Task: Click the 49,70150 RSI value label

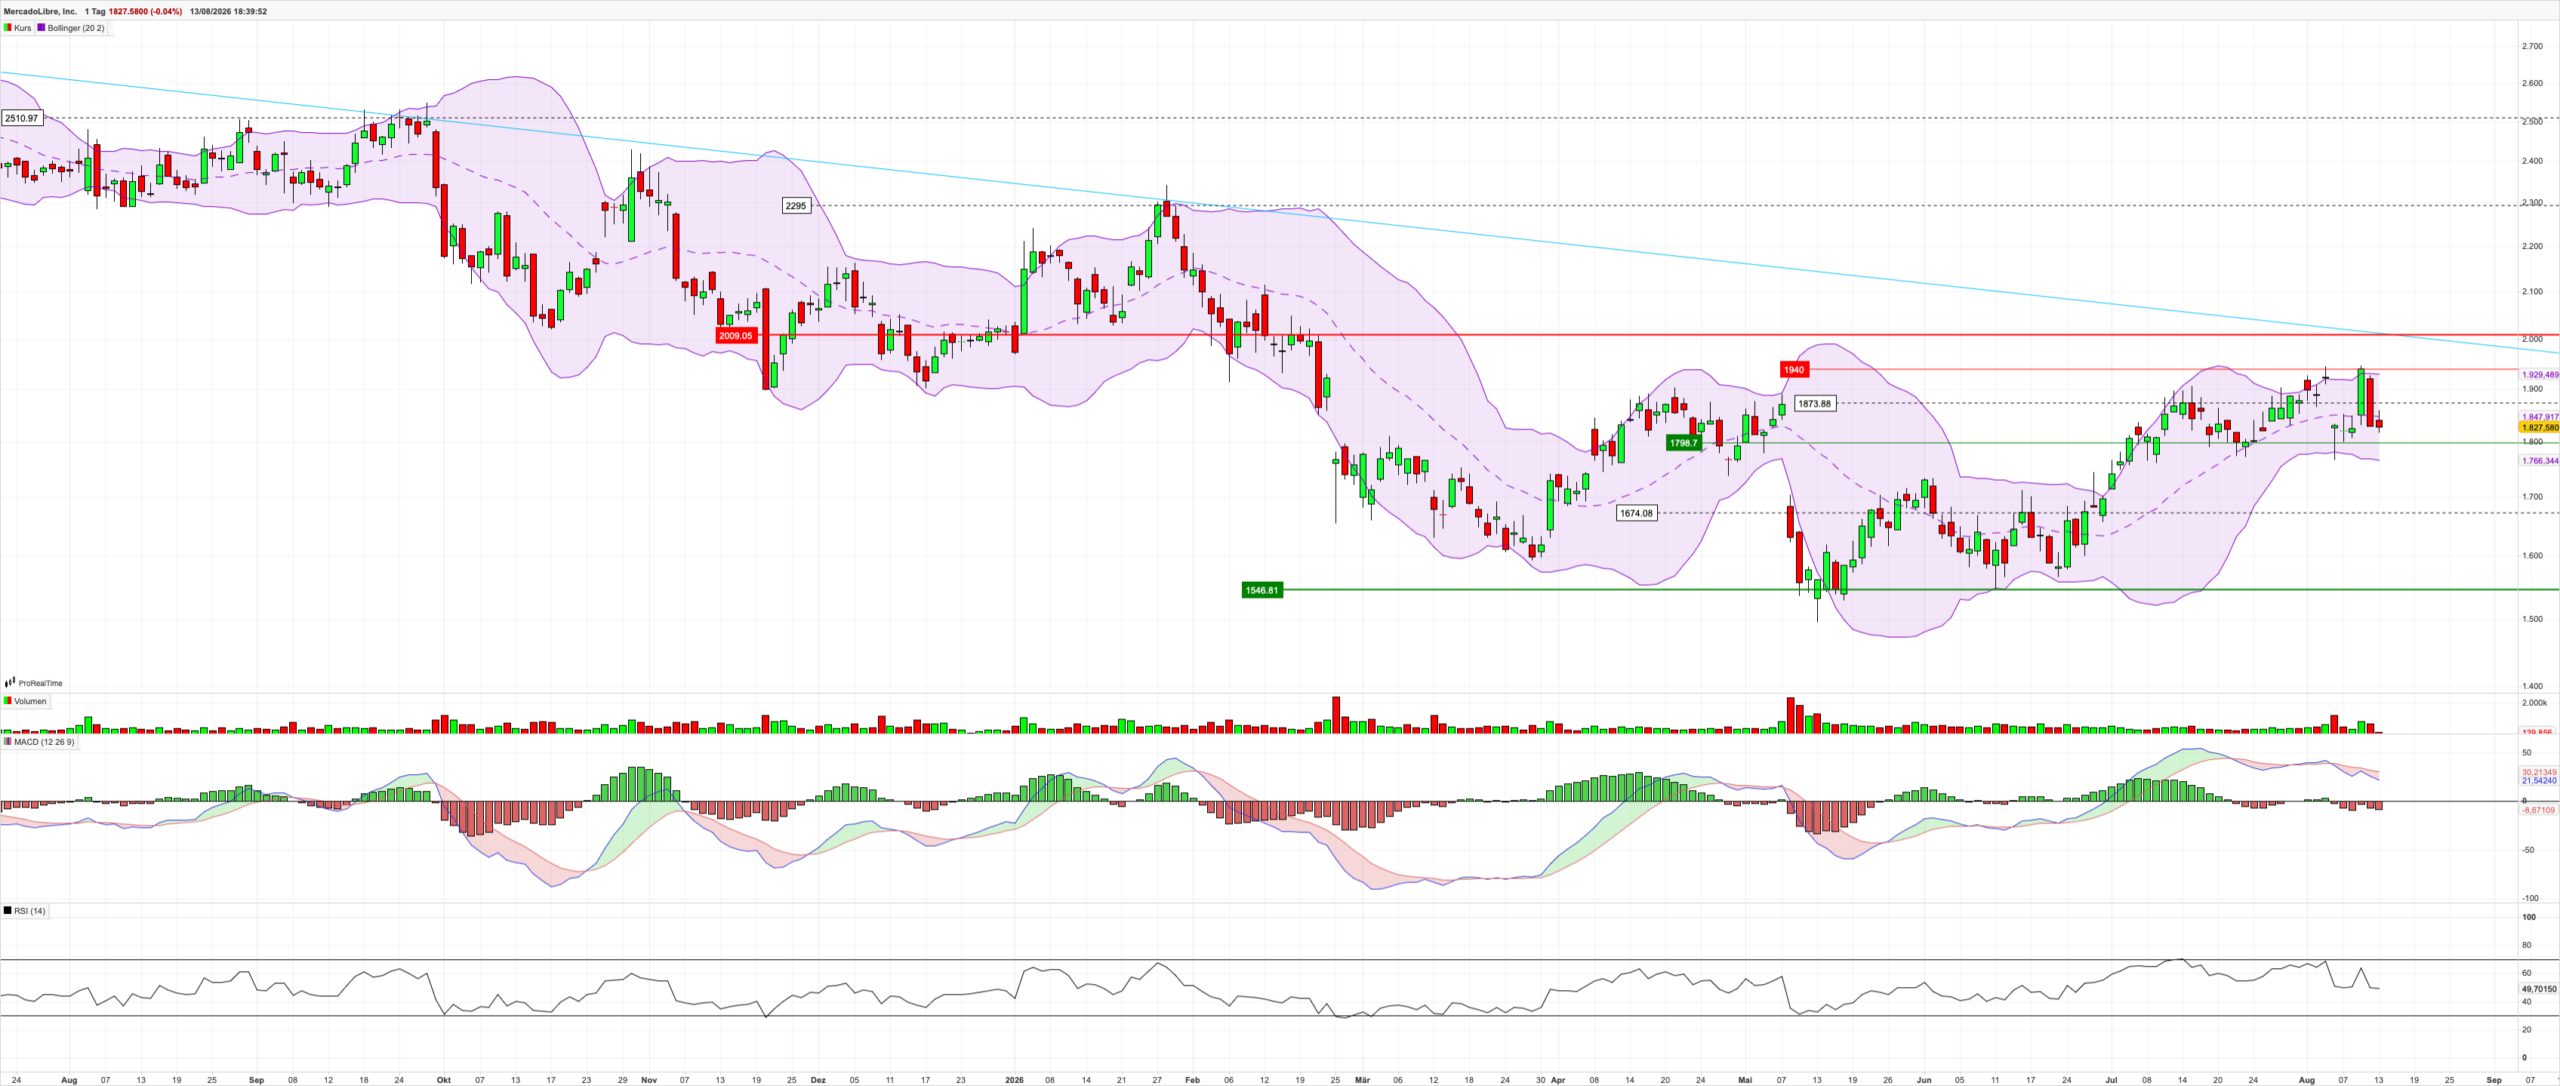Action: 2538,989
